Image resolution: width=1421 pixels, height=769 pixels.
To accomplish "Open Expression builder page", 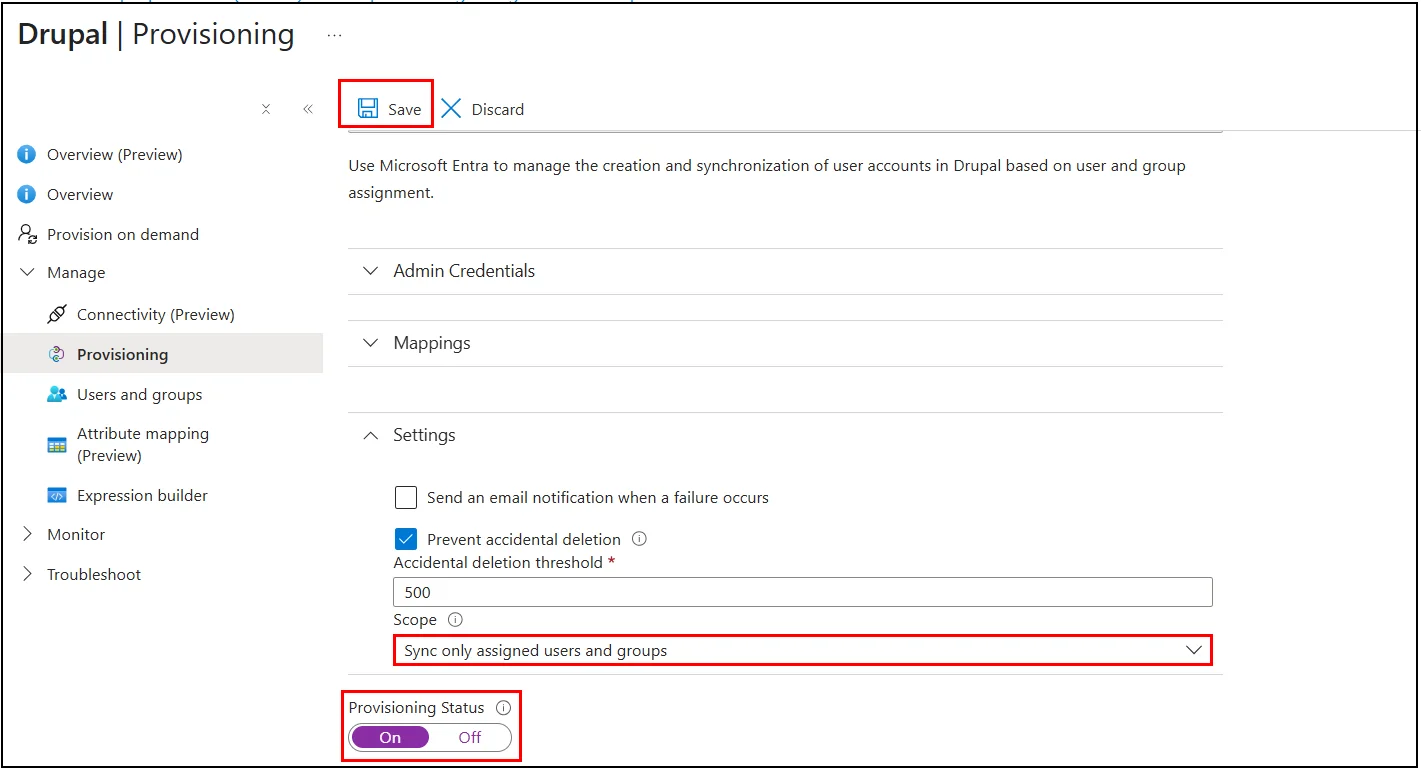I will pyautogui.click(x=142, y=495).
